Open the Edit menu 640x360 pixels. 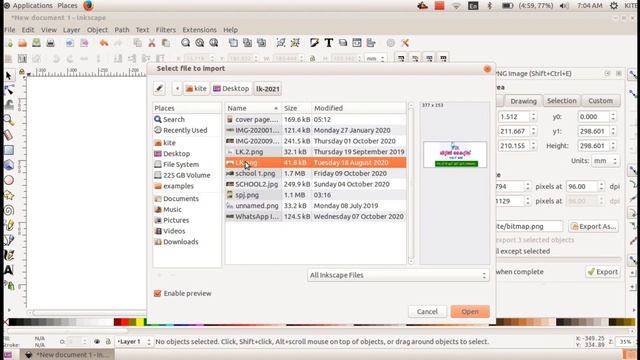(x=28, y=30)
